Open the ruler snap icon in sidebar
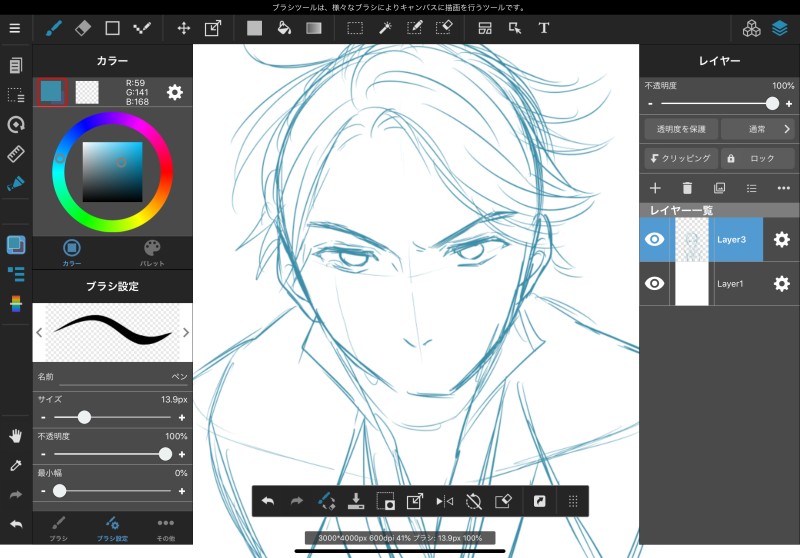 (16, 154)
